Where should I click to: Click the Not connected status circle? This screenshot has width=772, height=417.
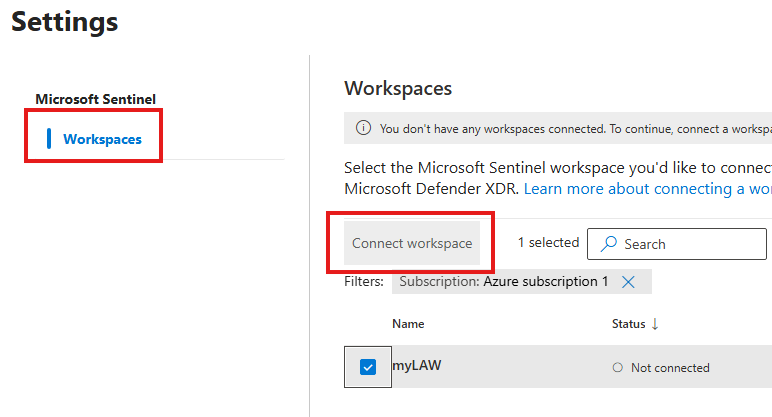tap(617, 368)
